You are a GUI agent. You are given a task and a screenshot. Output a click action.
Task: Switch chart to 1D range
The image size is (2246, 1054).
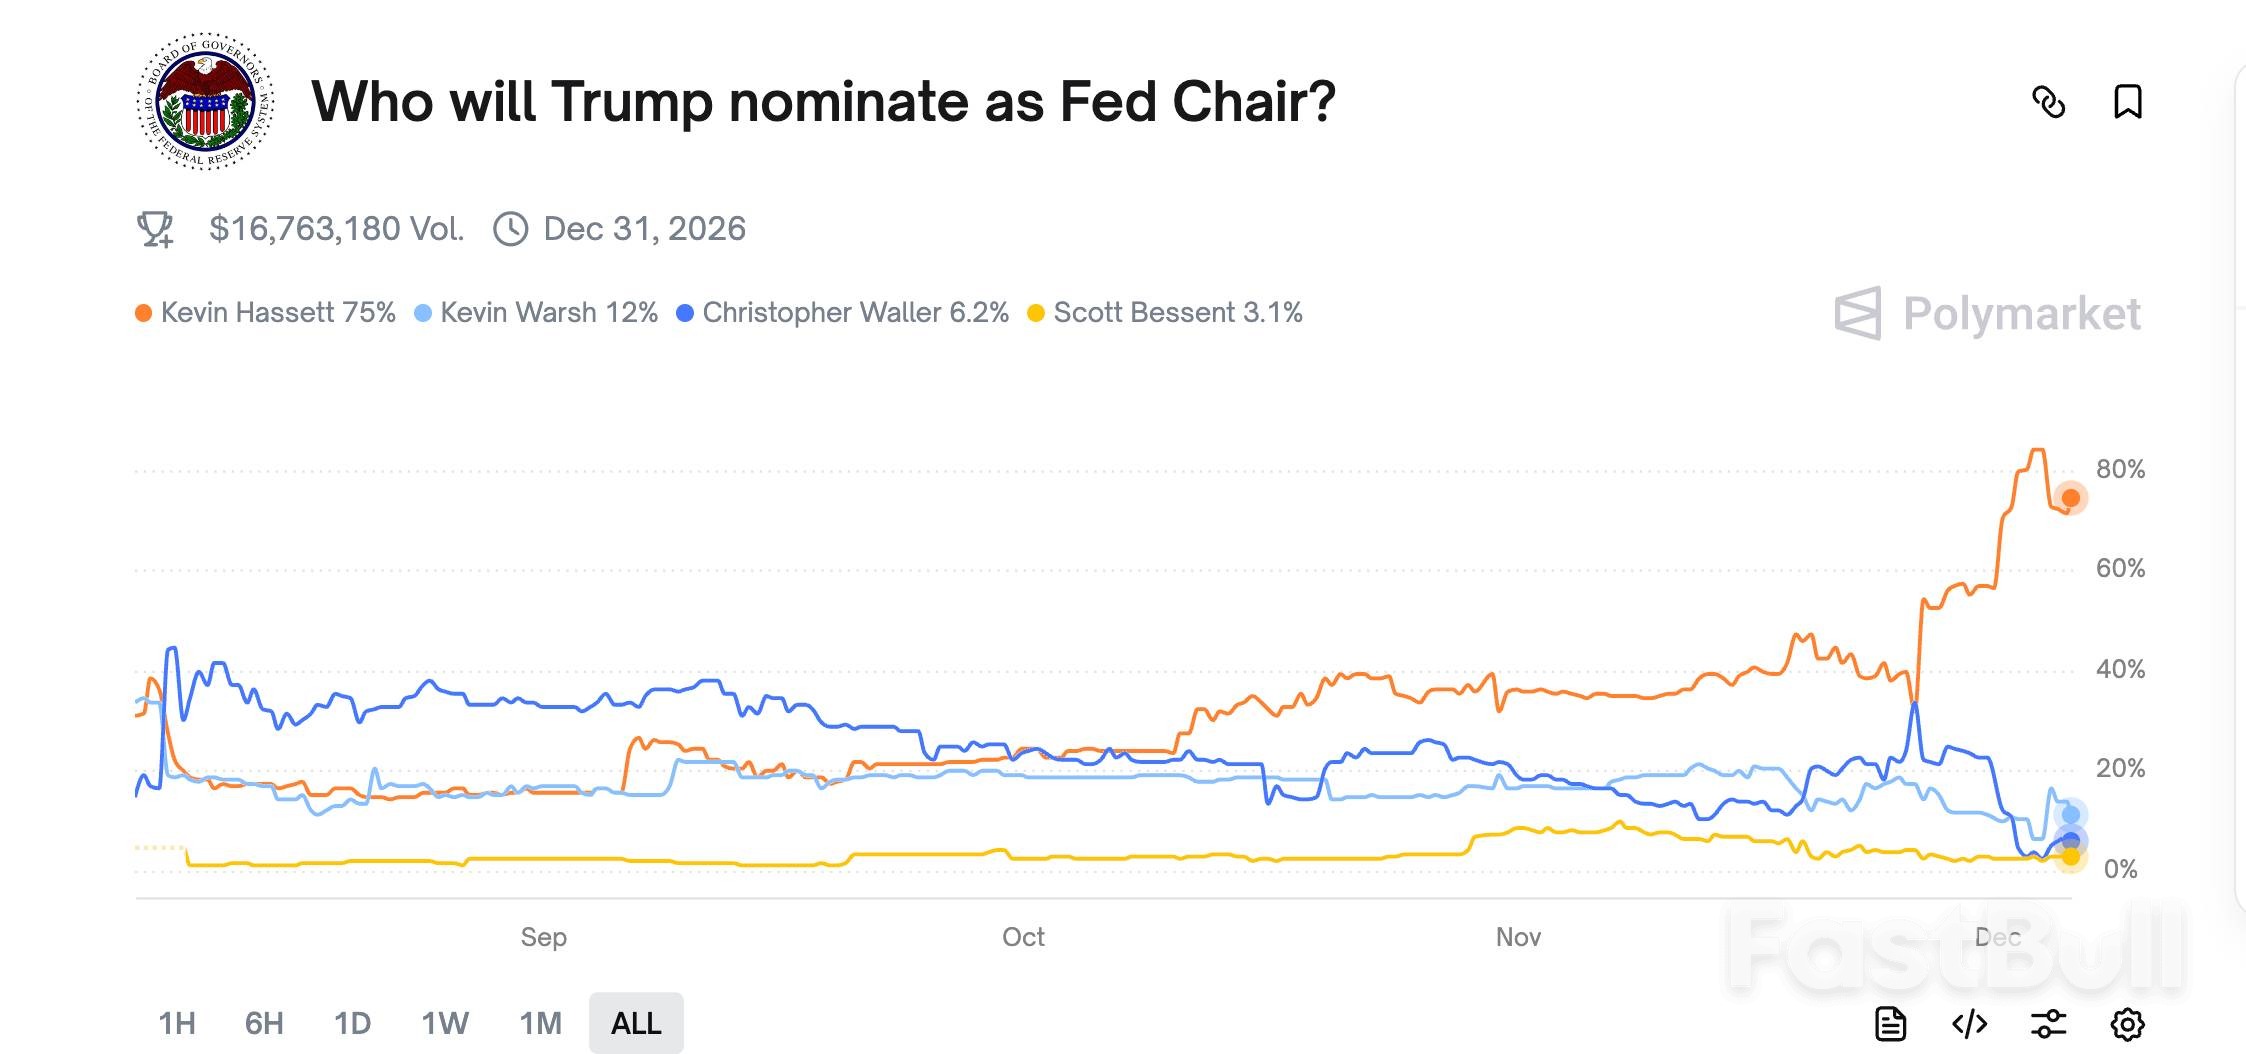352,1023
